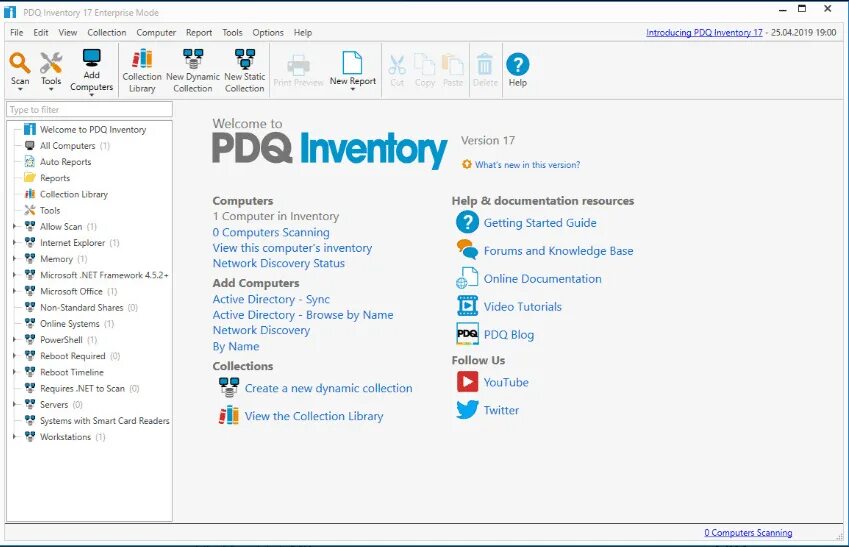Select Non-Standard Shares collection
Viewport: 849px width, 547px height.
pos(81,307)
